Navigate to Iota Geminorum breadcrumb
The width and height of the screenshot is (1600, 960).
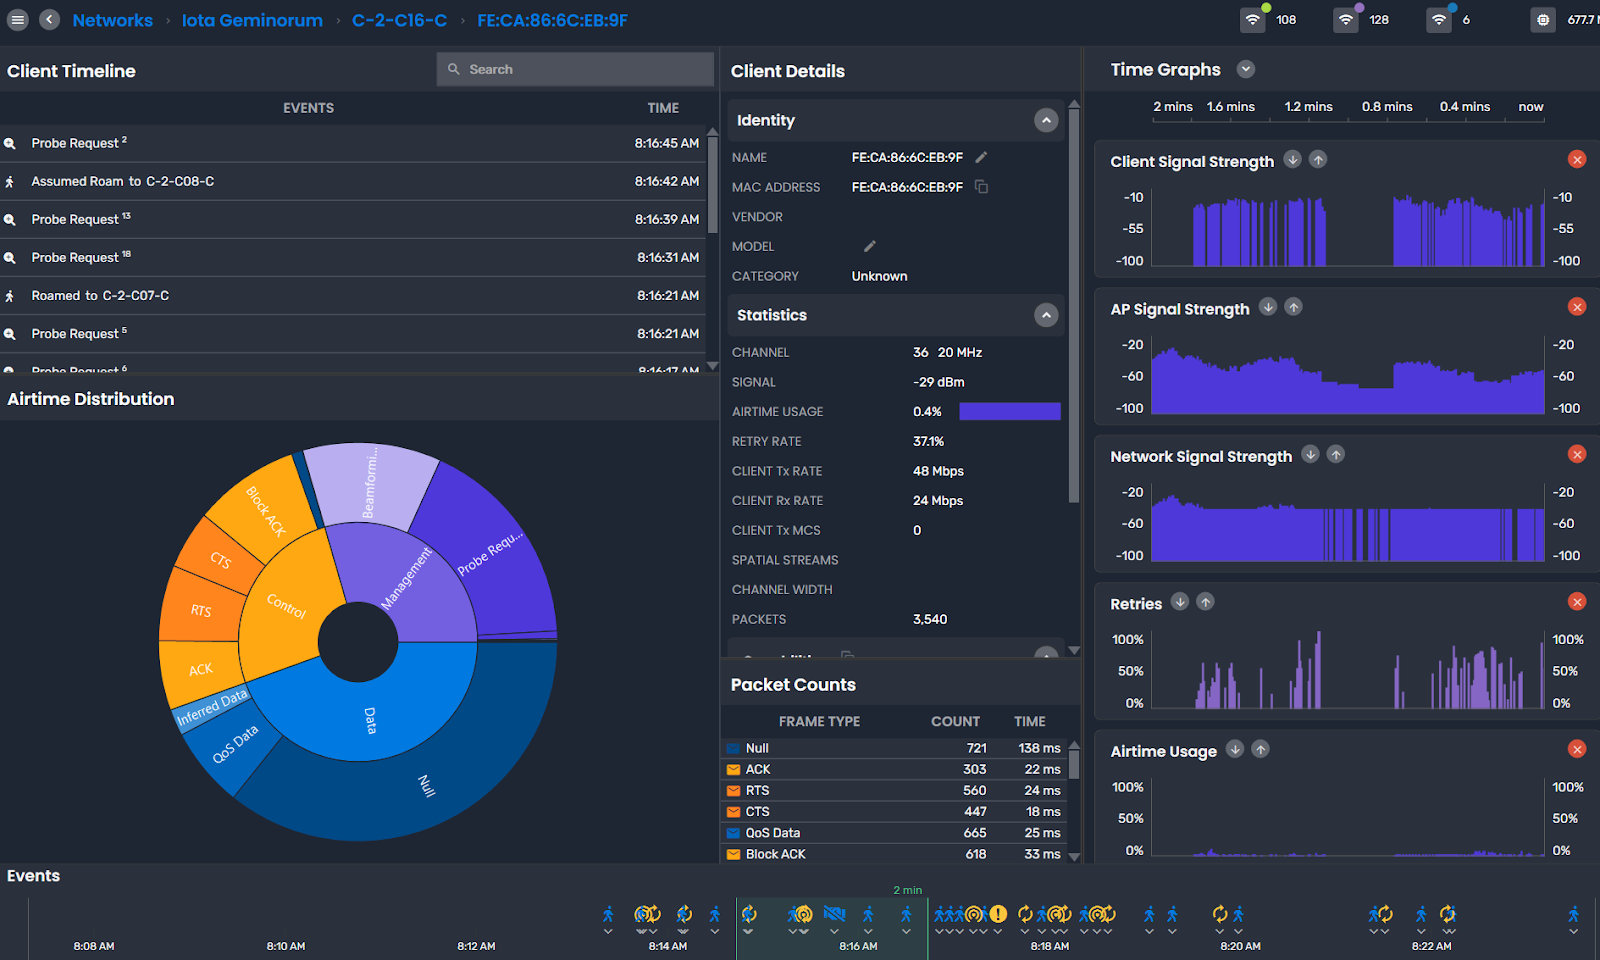click(x=252, y=20)
